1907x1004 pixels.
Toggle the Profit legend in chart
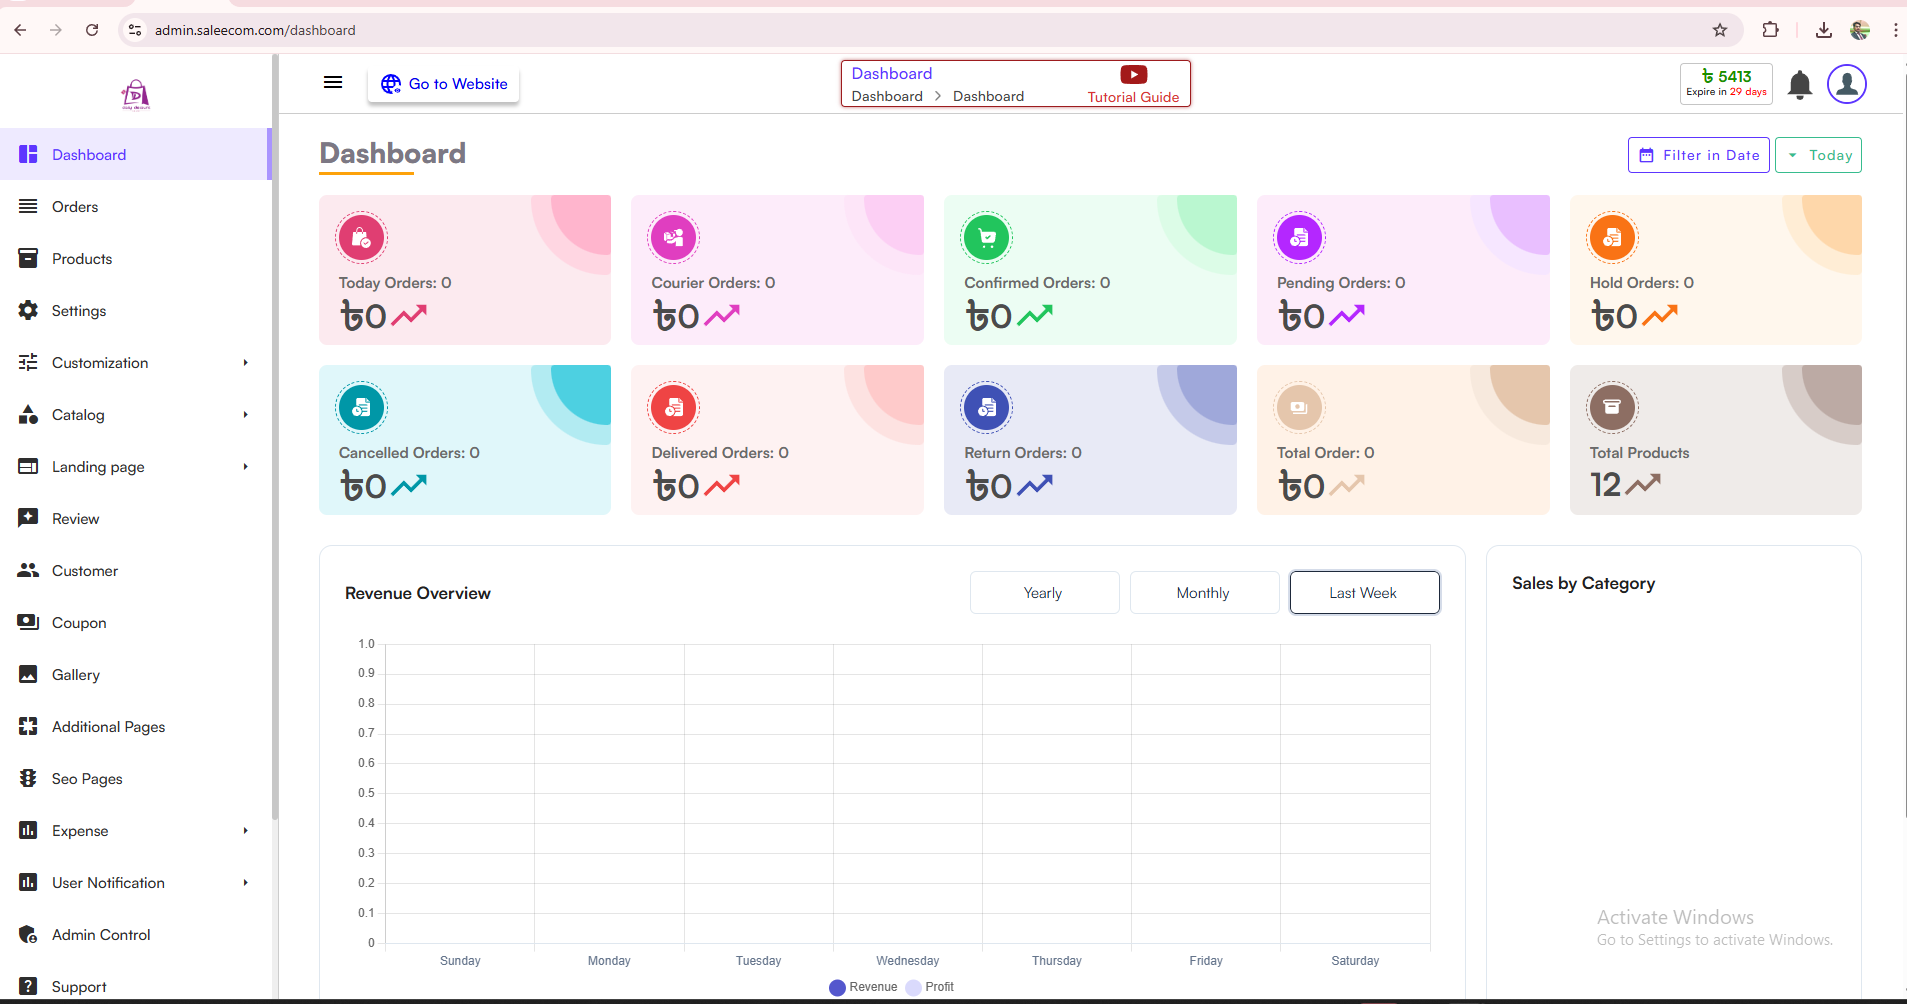[930, 987]
